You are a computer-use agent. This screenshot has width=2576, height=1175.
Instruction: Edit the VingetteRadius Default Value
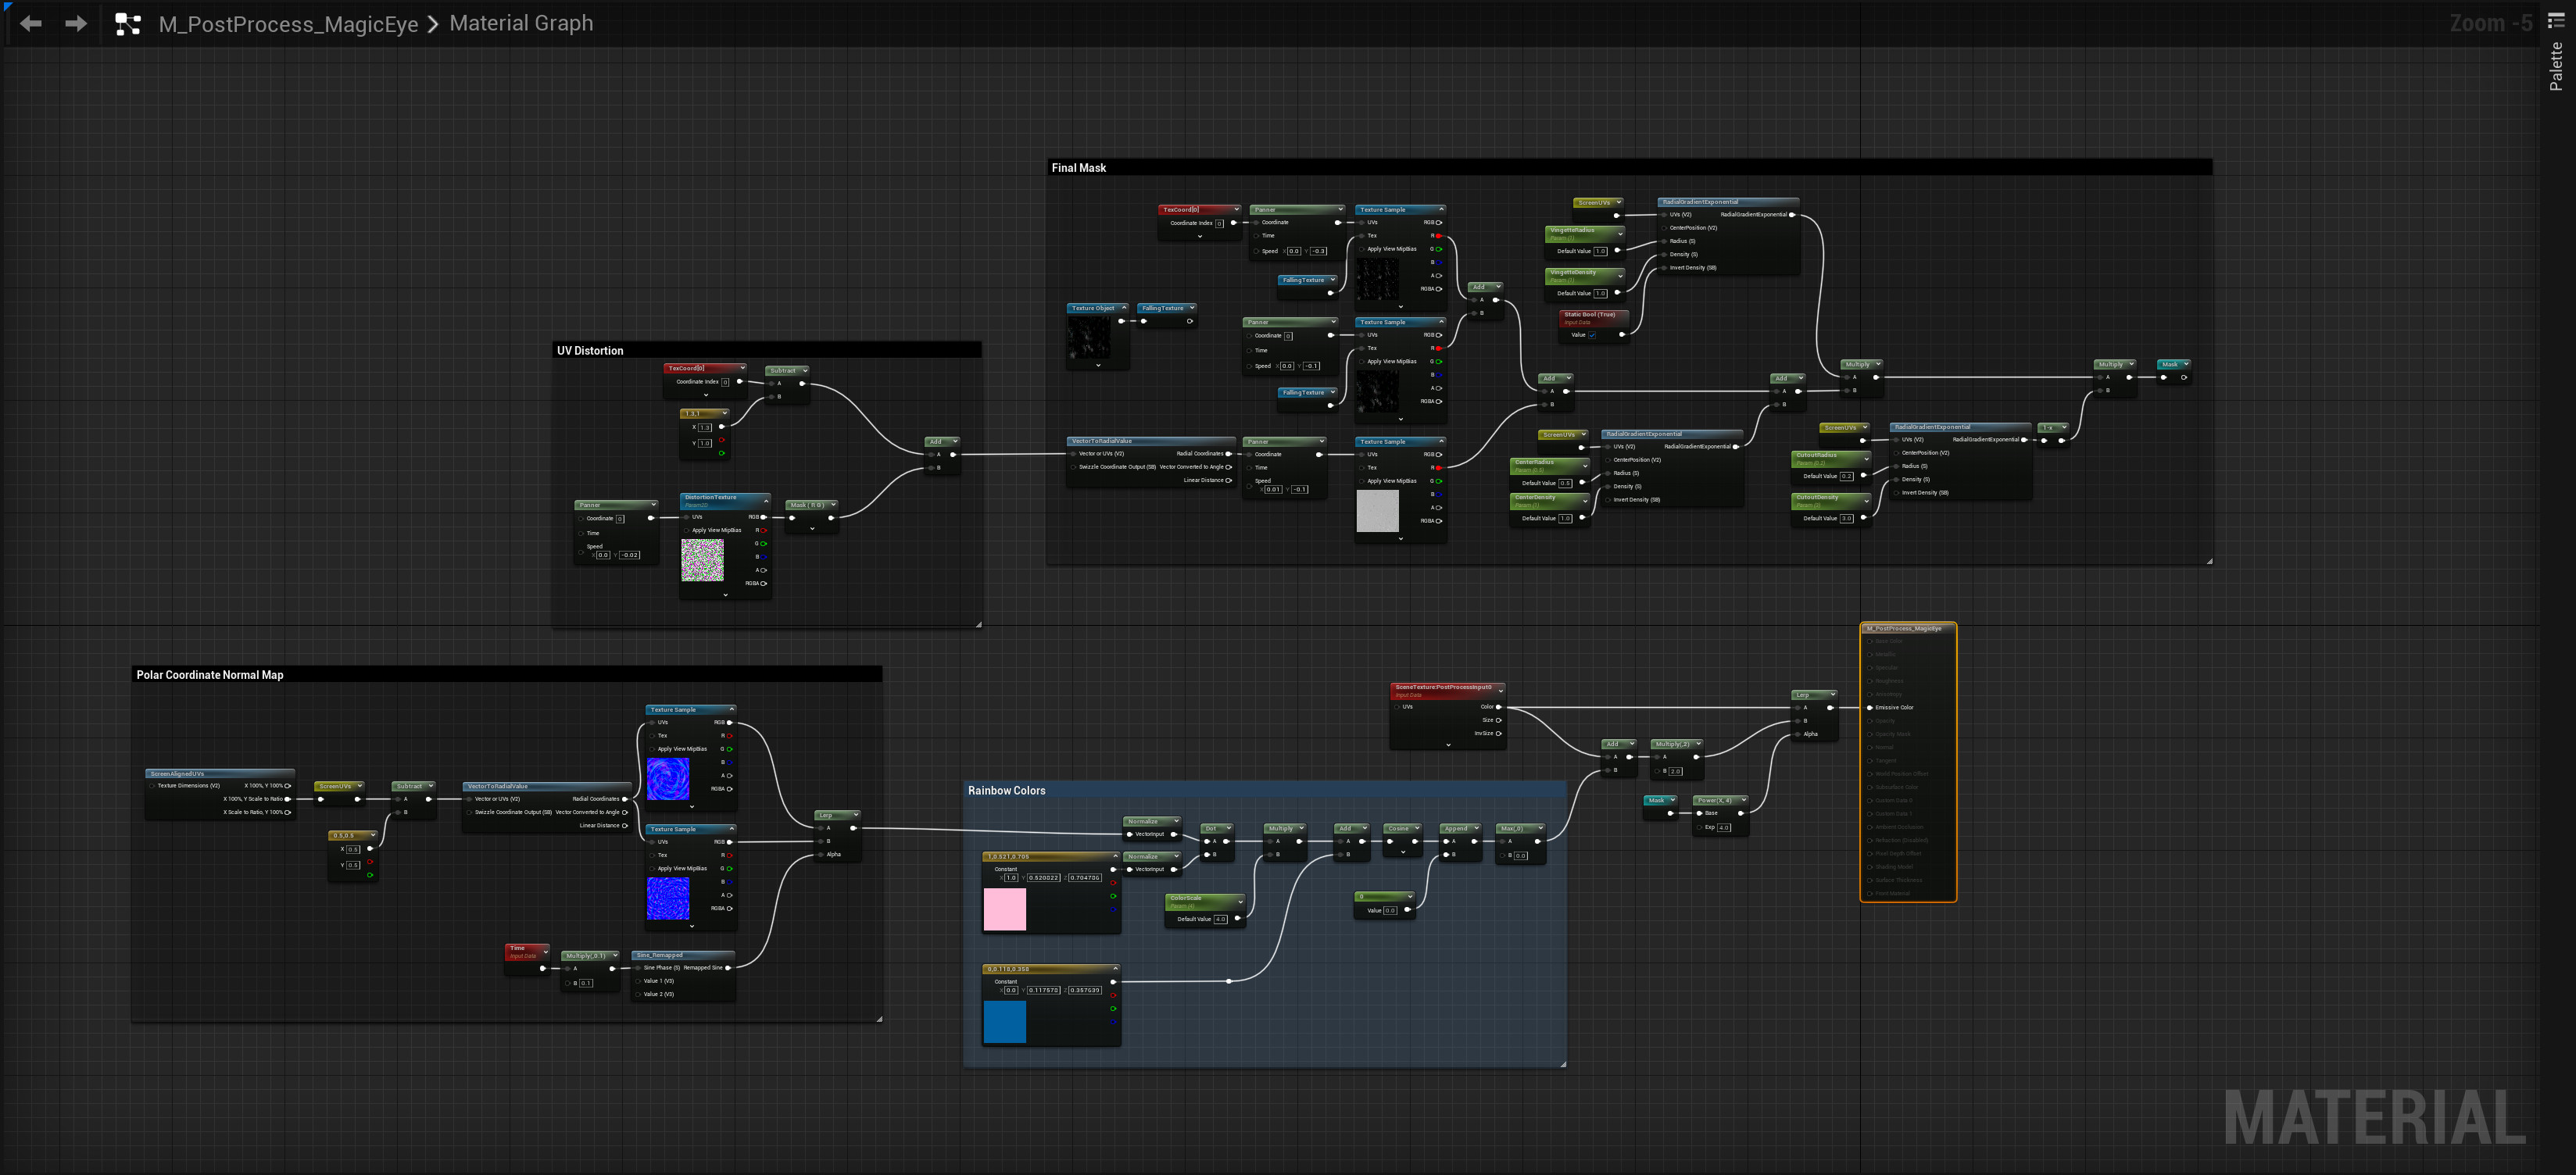coord(1600,251)
